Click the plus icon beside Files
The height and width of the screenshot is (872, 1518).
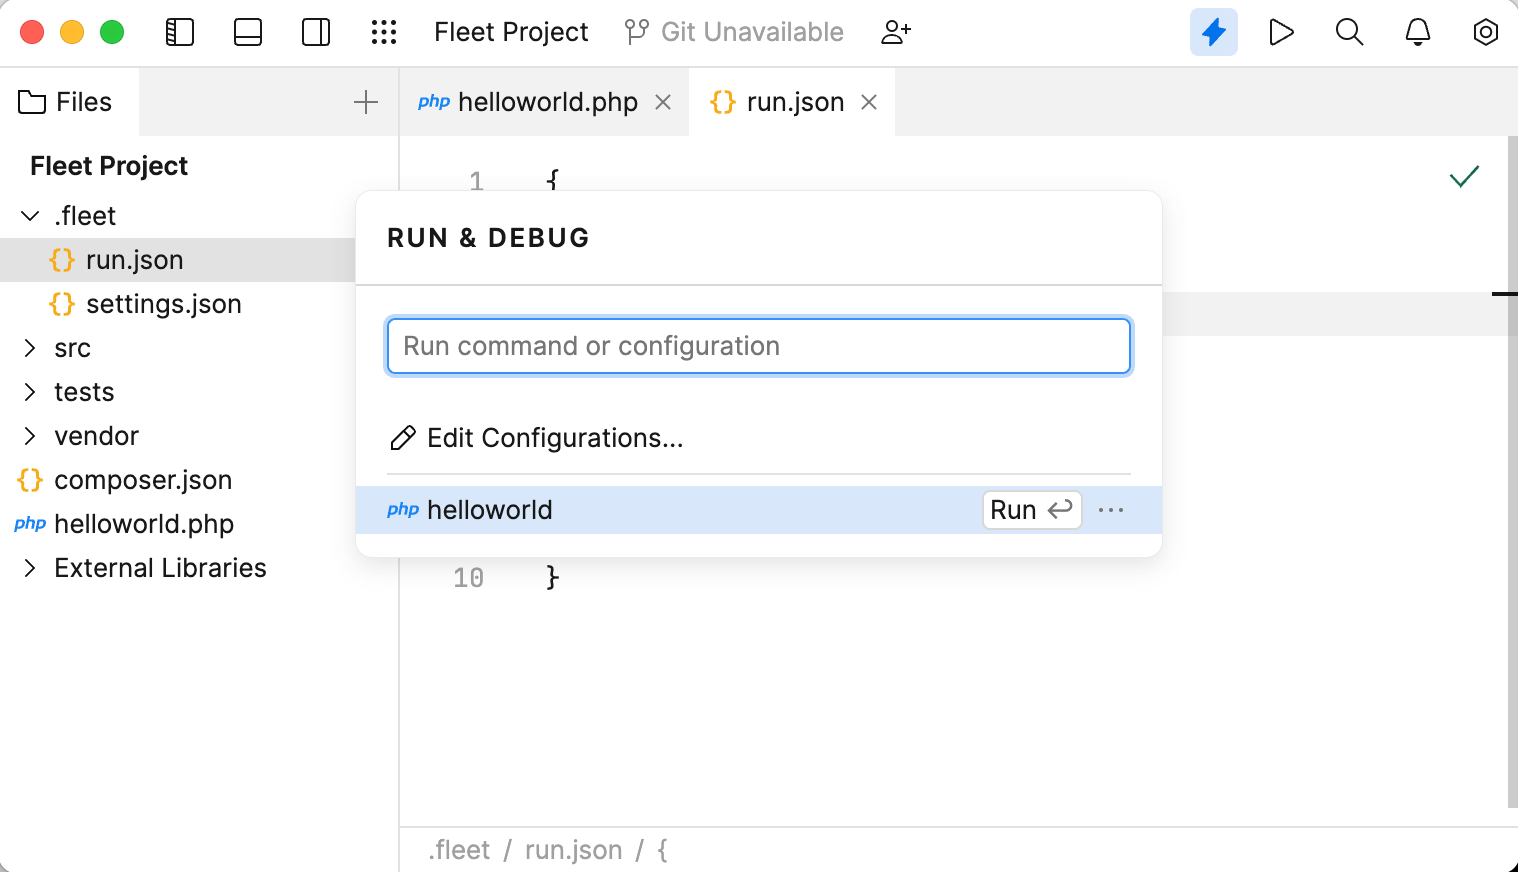tap(366, 102)
